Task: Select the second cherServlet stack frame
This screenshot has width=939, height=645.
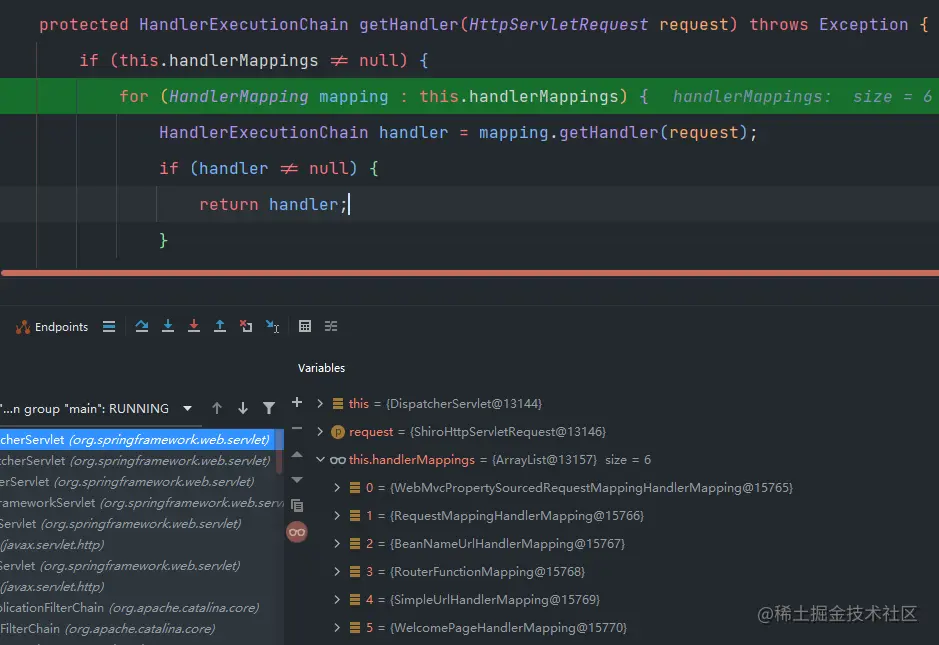Action: (x=138, y=461)
